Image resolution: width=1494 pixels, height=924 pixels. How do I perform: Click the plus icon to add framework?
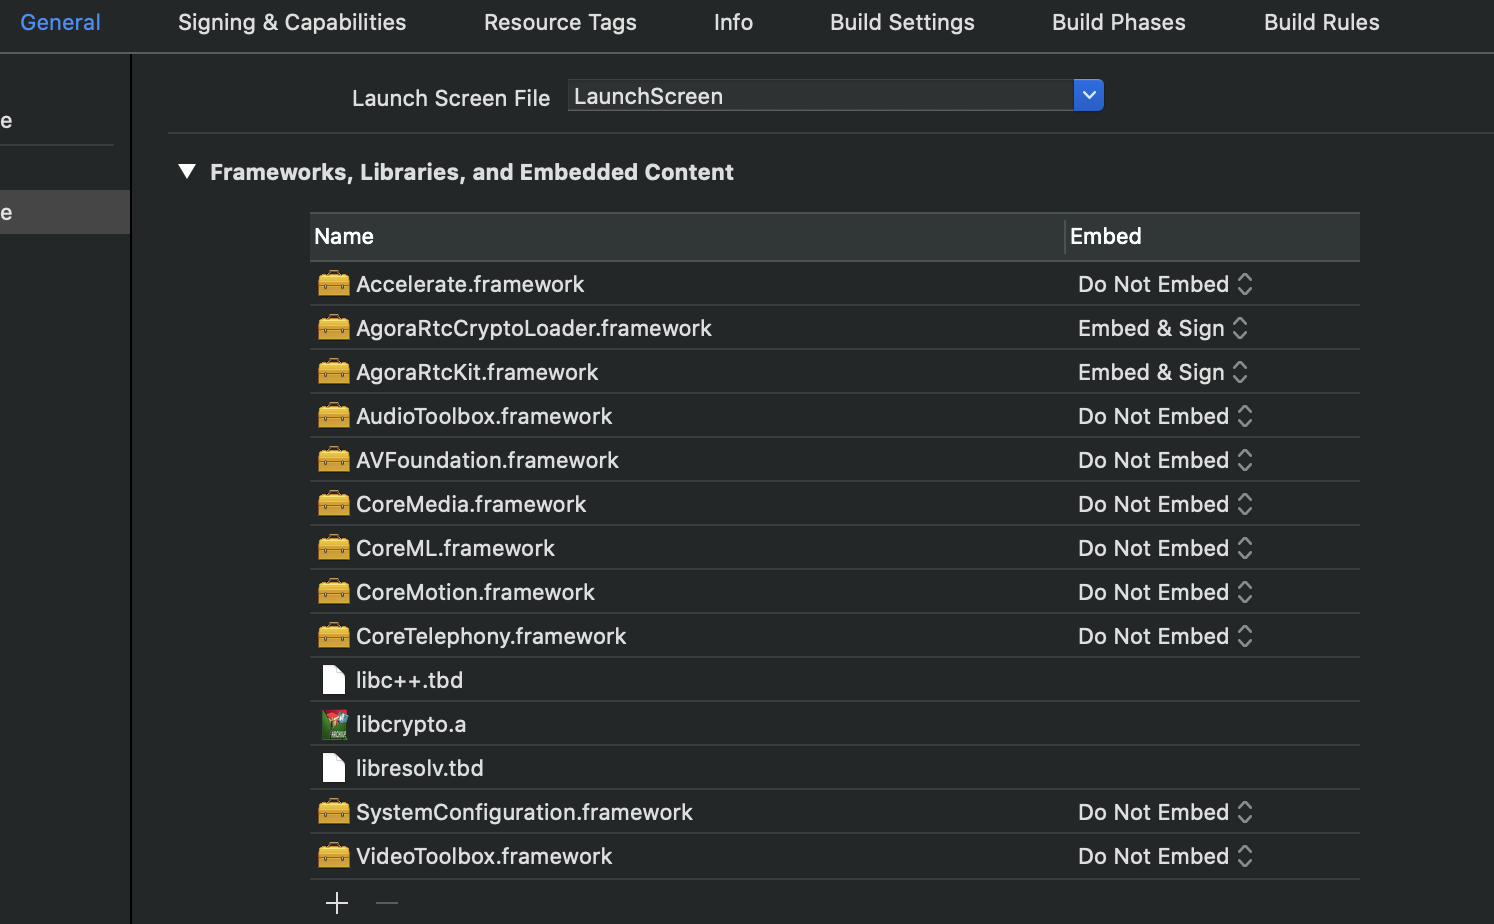point(337,903)
